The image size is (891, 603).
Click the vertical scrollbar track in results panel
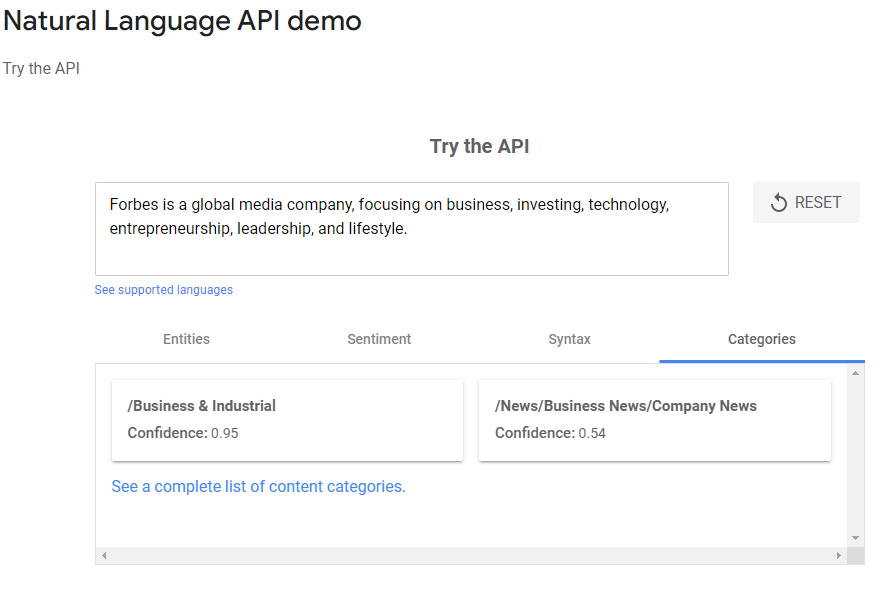pos(855,455)
